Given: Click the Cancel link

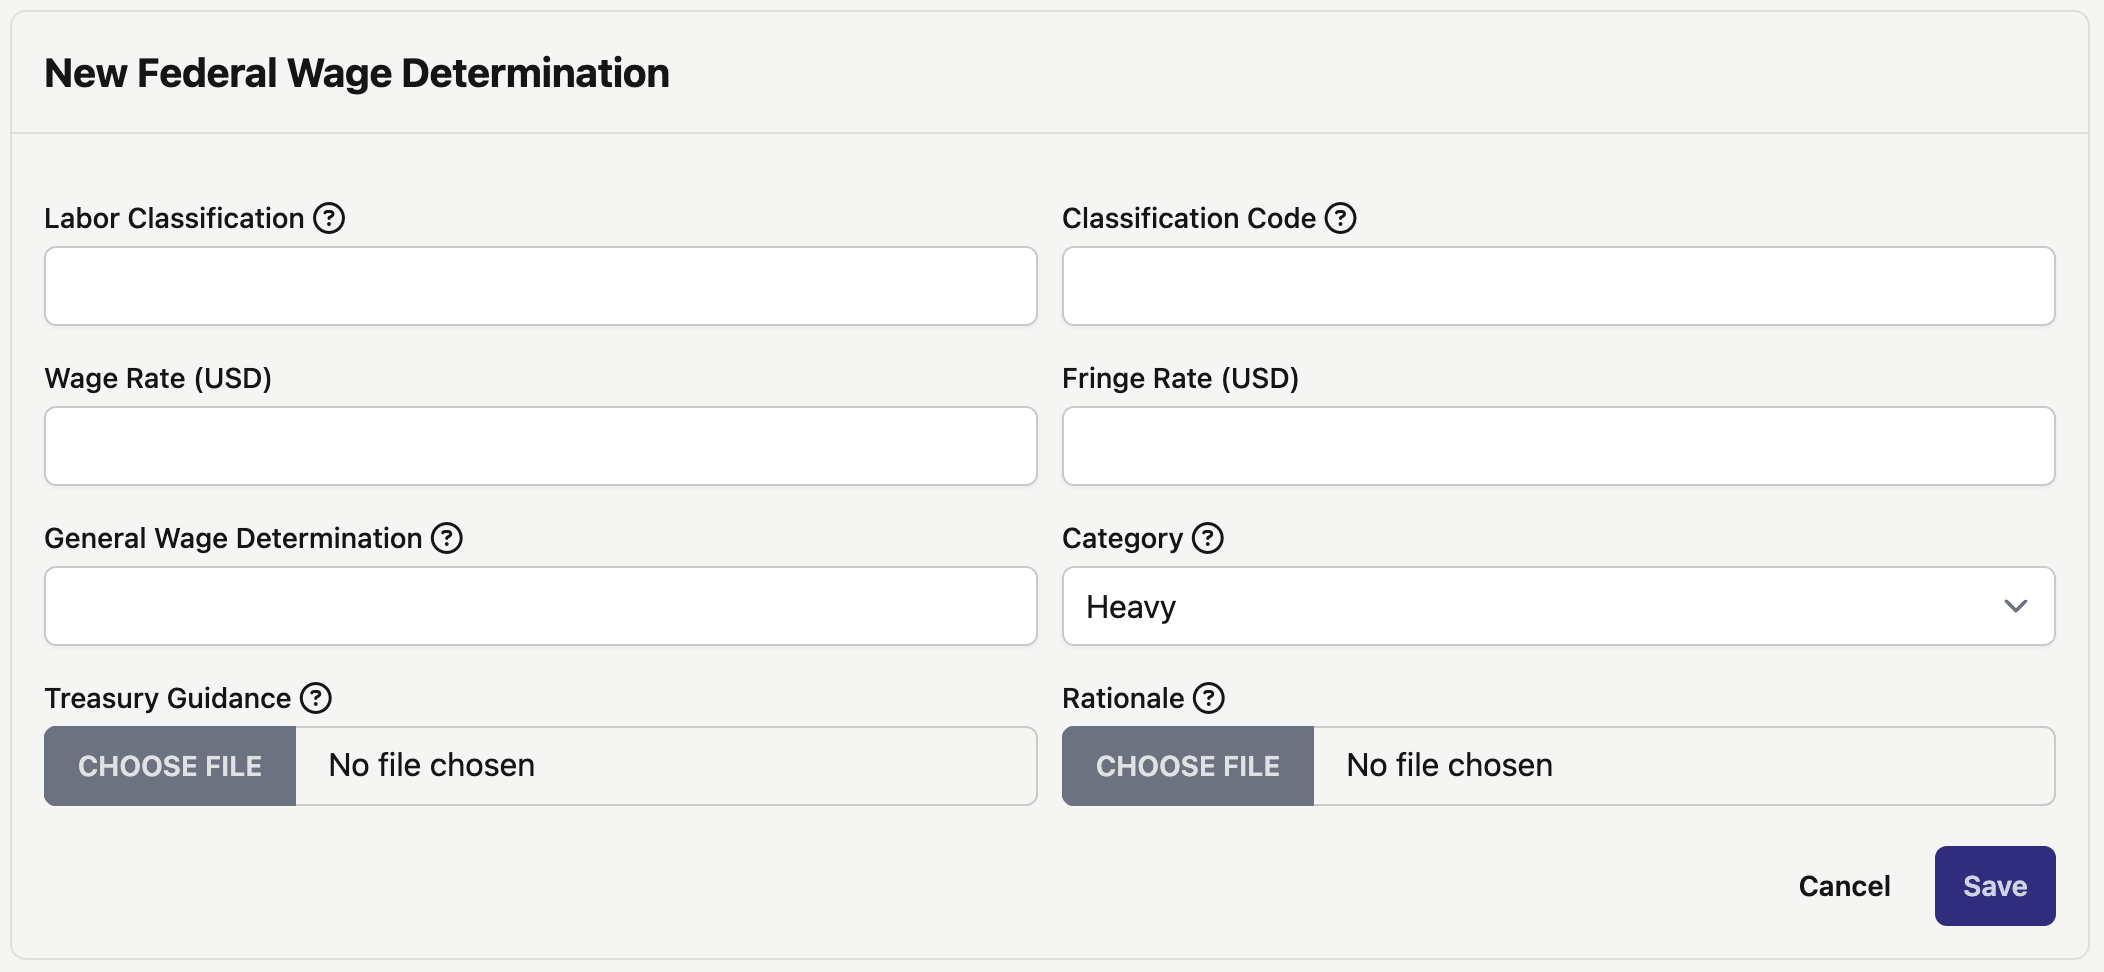Looking at the screenshot, I should pyautogui.click(x=1844, y=886).
